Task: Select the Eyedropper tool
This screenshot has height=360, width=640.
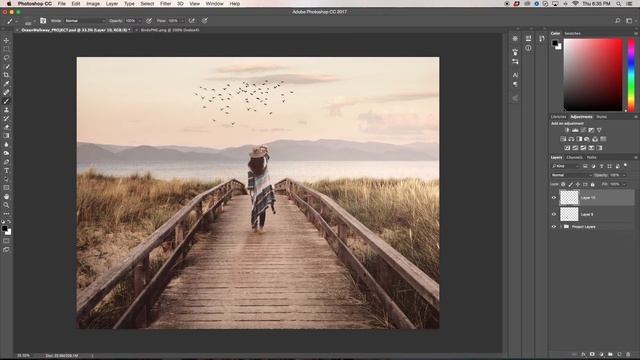Action: [x=6, y=84]
